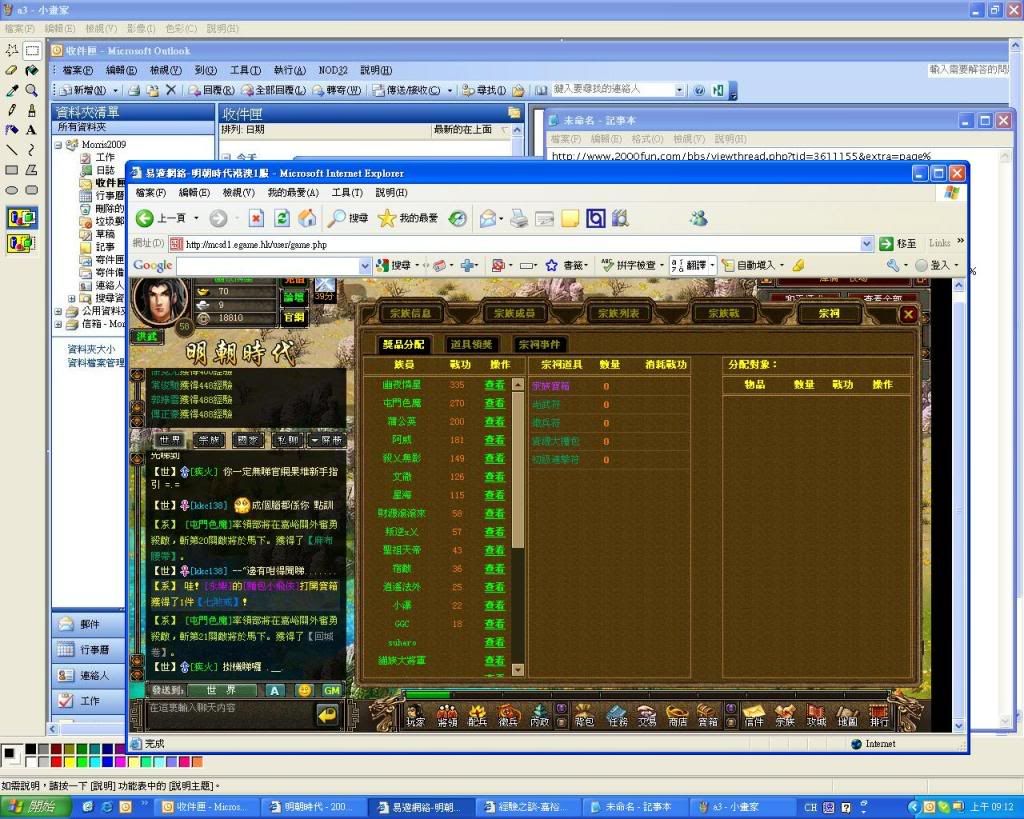Go to Home page in Internet Explorer
The image size is (1024, 819).
[307, 218]
